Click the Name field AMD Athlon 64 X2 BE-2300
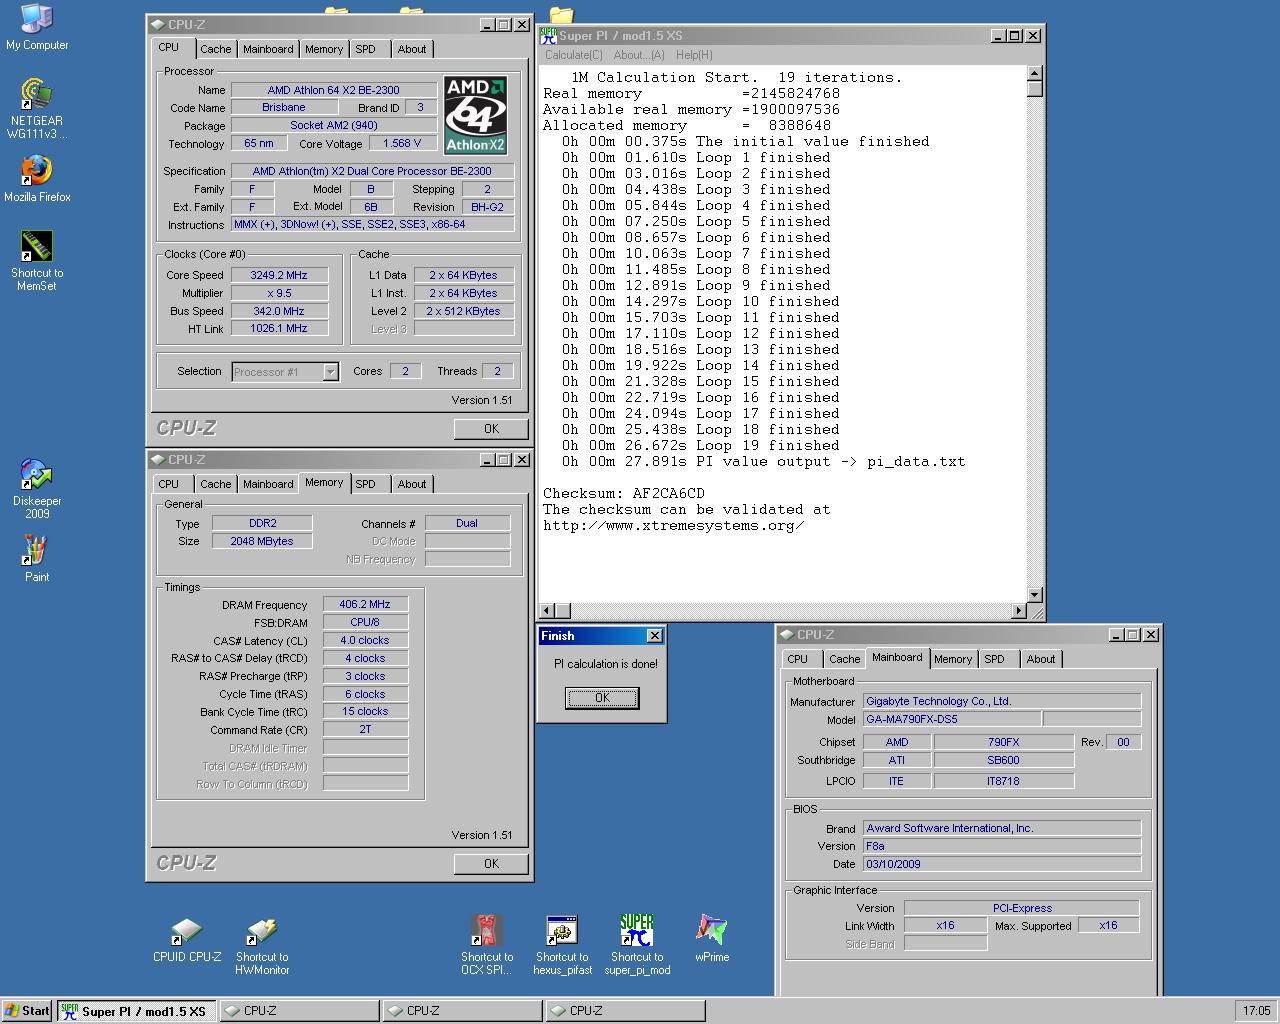The height and width of the screenshot is (1024, 1280). 333,90
